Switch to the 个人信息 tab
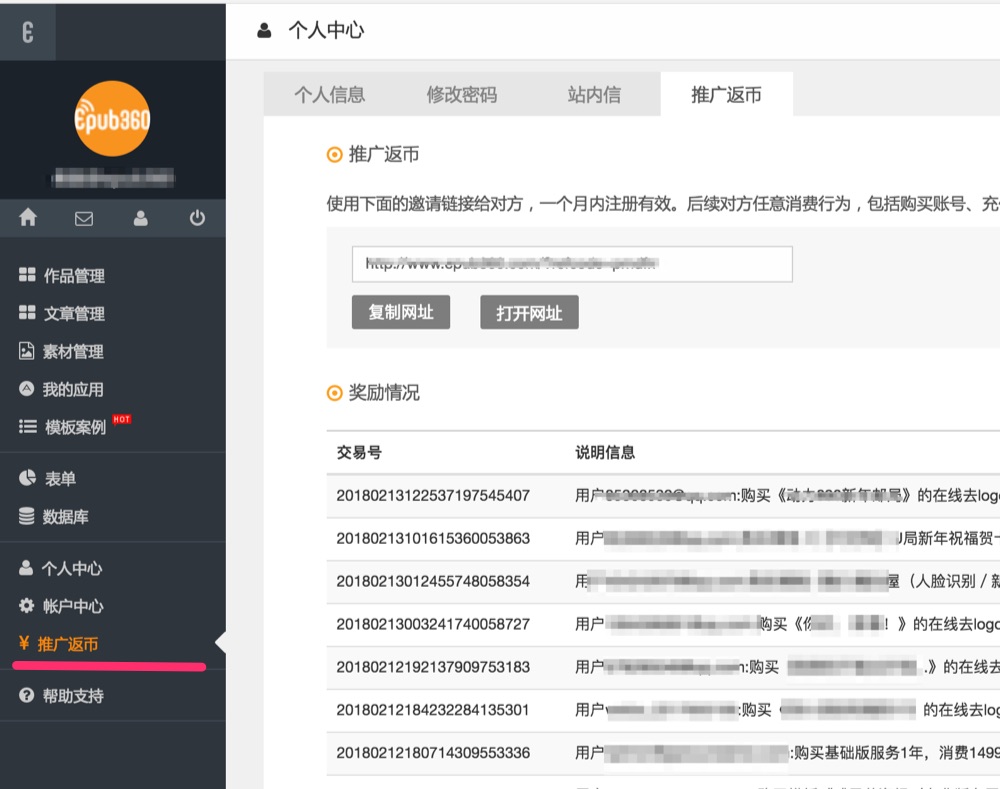Image resolution: width=1000 pixels, height=789 pixels. point(329,95)
